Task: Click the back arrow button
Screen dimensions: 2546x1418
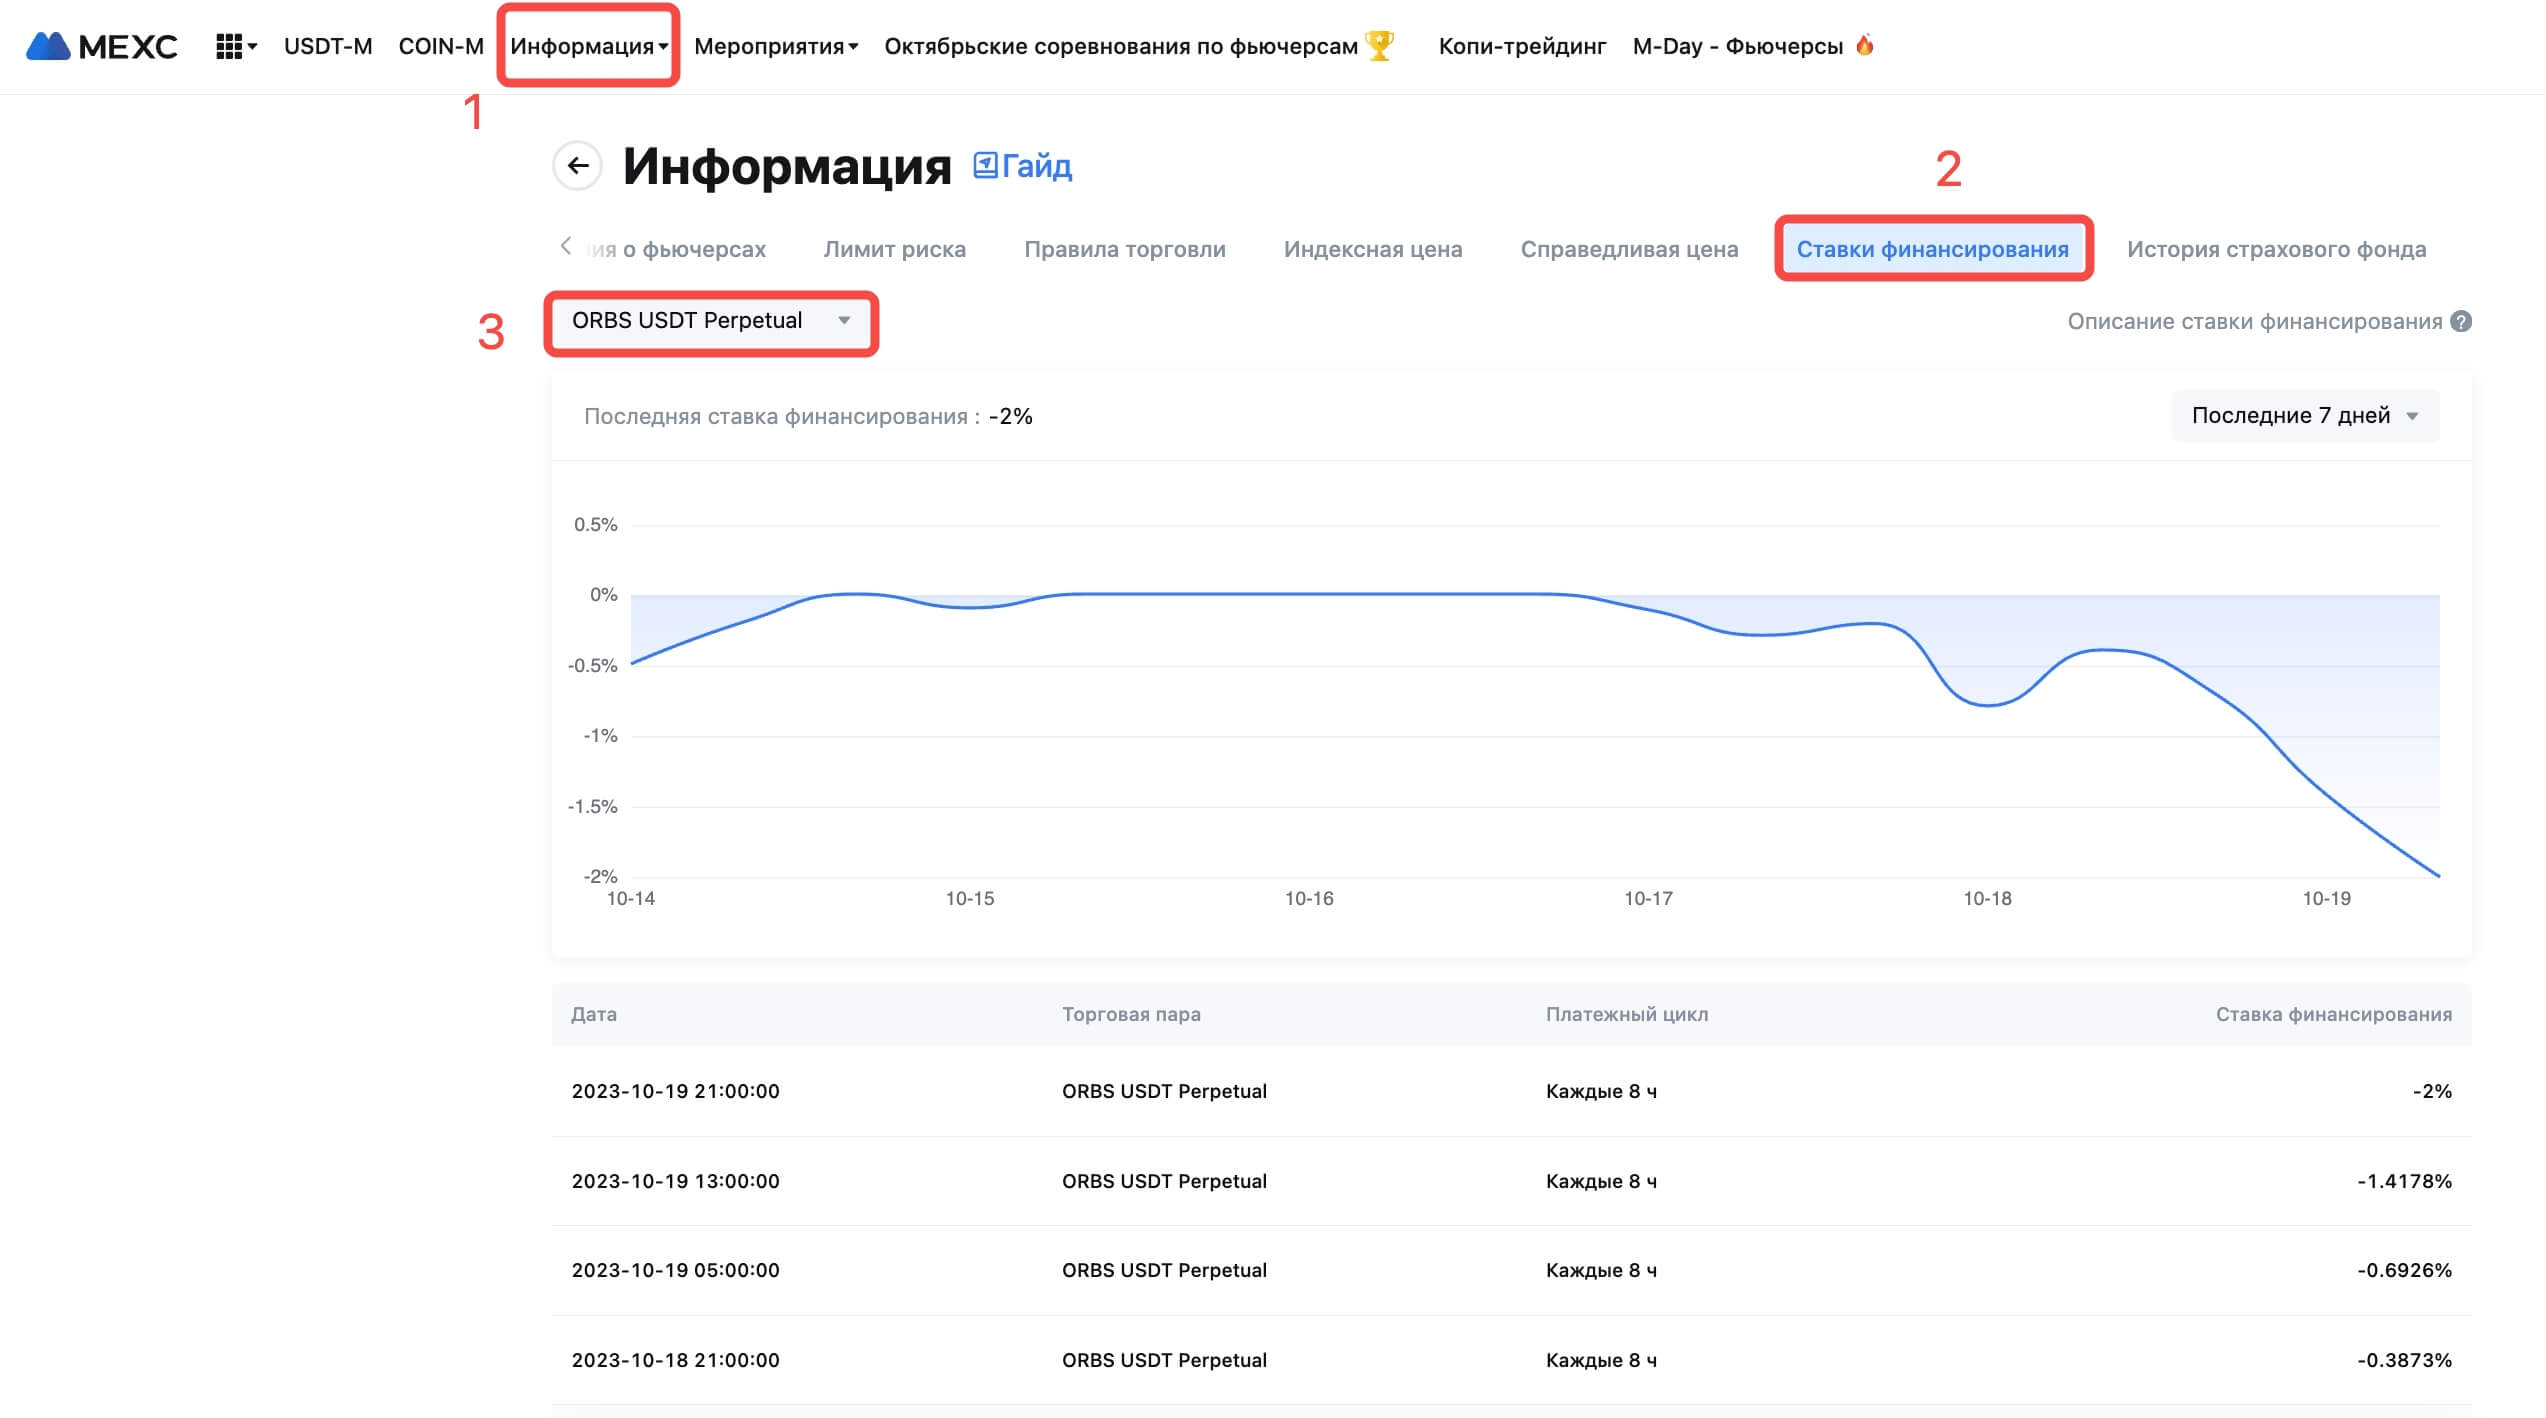Action: [x=577, y=166]
